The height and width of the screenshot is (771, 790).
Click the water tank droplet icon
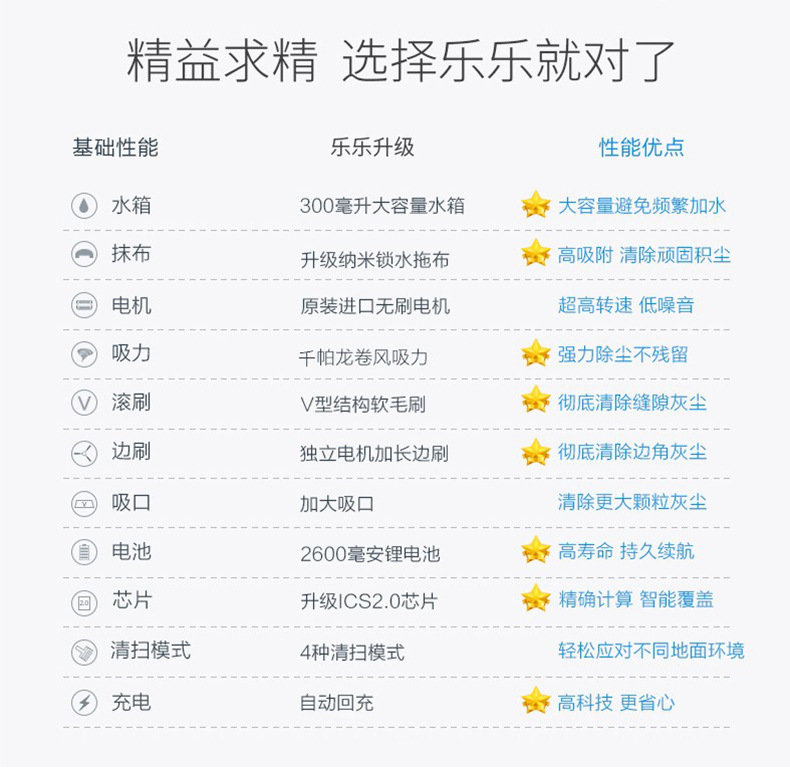[x=84, y=206]
